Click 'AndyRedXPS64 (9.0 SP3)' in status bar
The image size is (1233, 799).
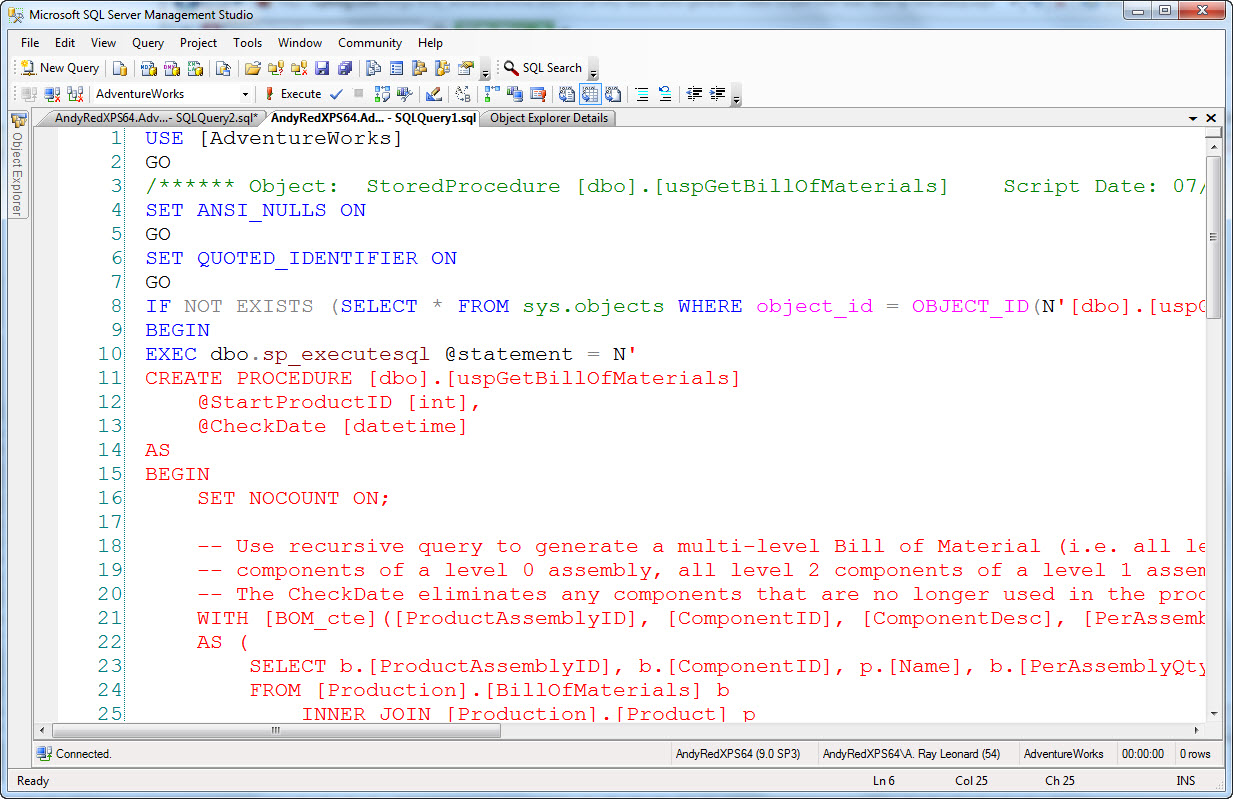(738, 754)
